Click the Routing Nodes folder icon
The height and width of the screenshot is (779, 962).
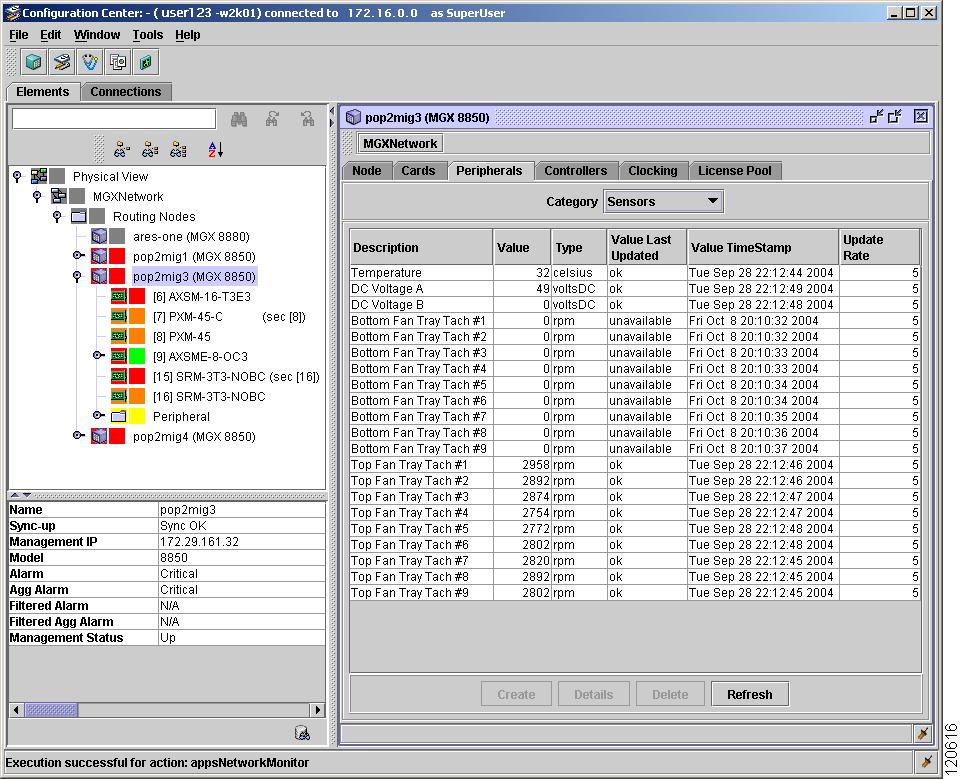[79, 217]
